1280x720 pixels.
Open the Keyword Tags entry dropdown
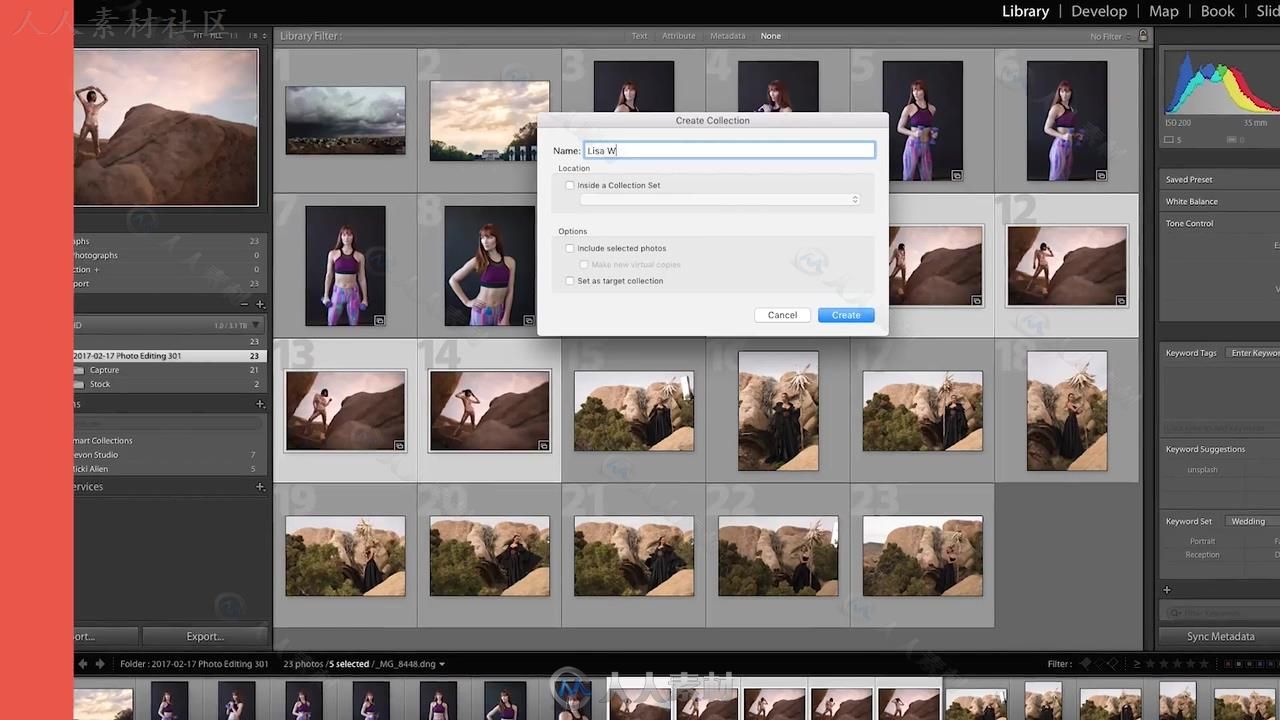tap(1254, 353)
